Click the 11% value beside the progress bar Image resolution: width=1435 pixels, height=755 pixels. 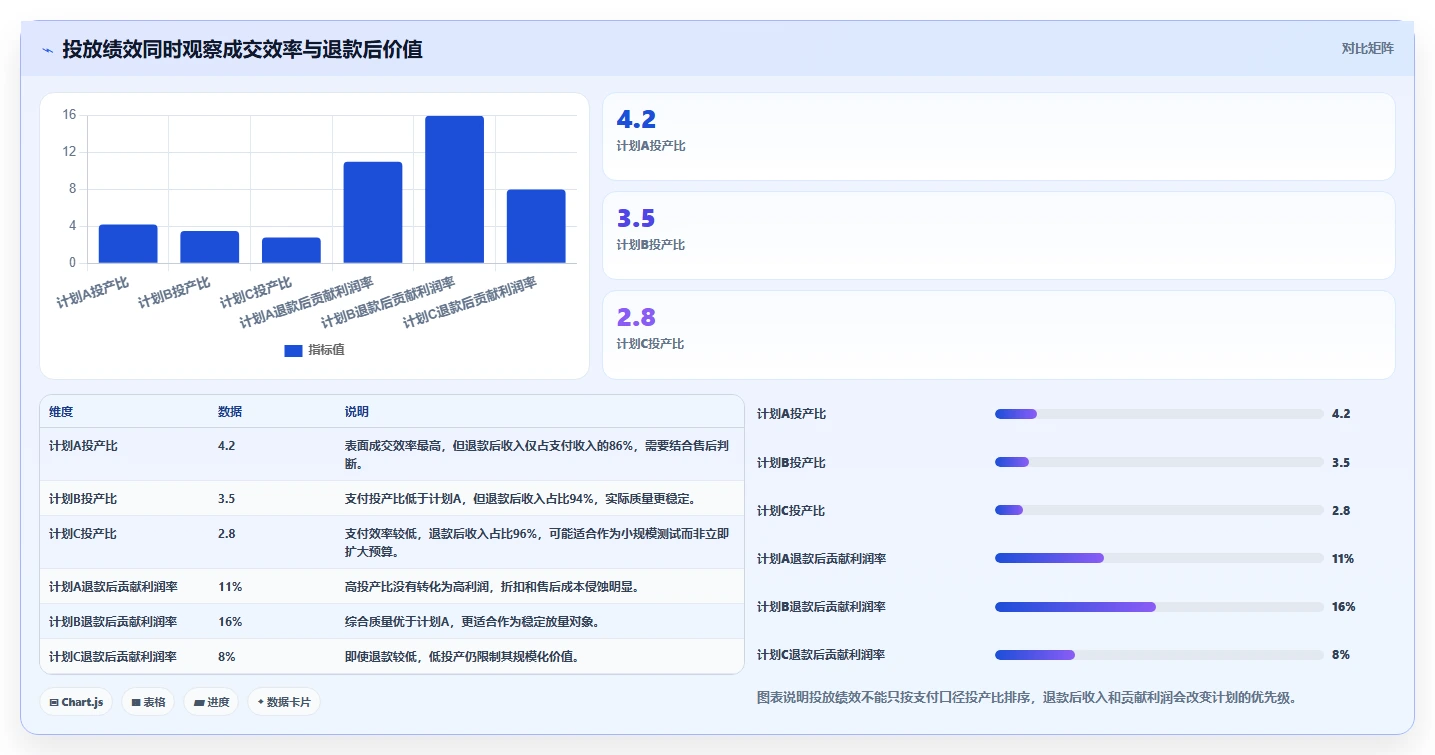pyautogui.click(x=1343, y=559)
